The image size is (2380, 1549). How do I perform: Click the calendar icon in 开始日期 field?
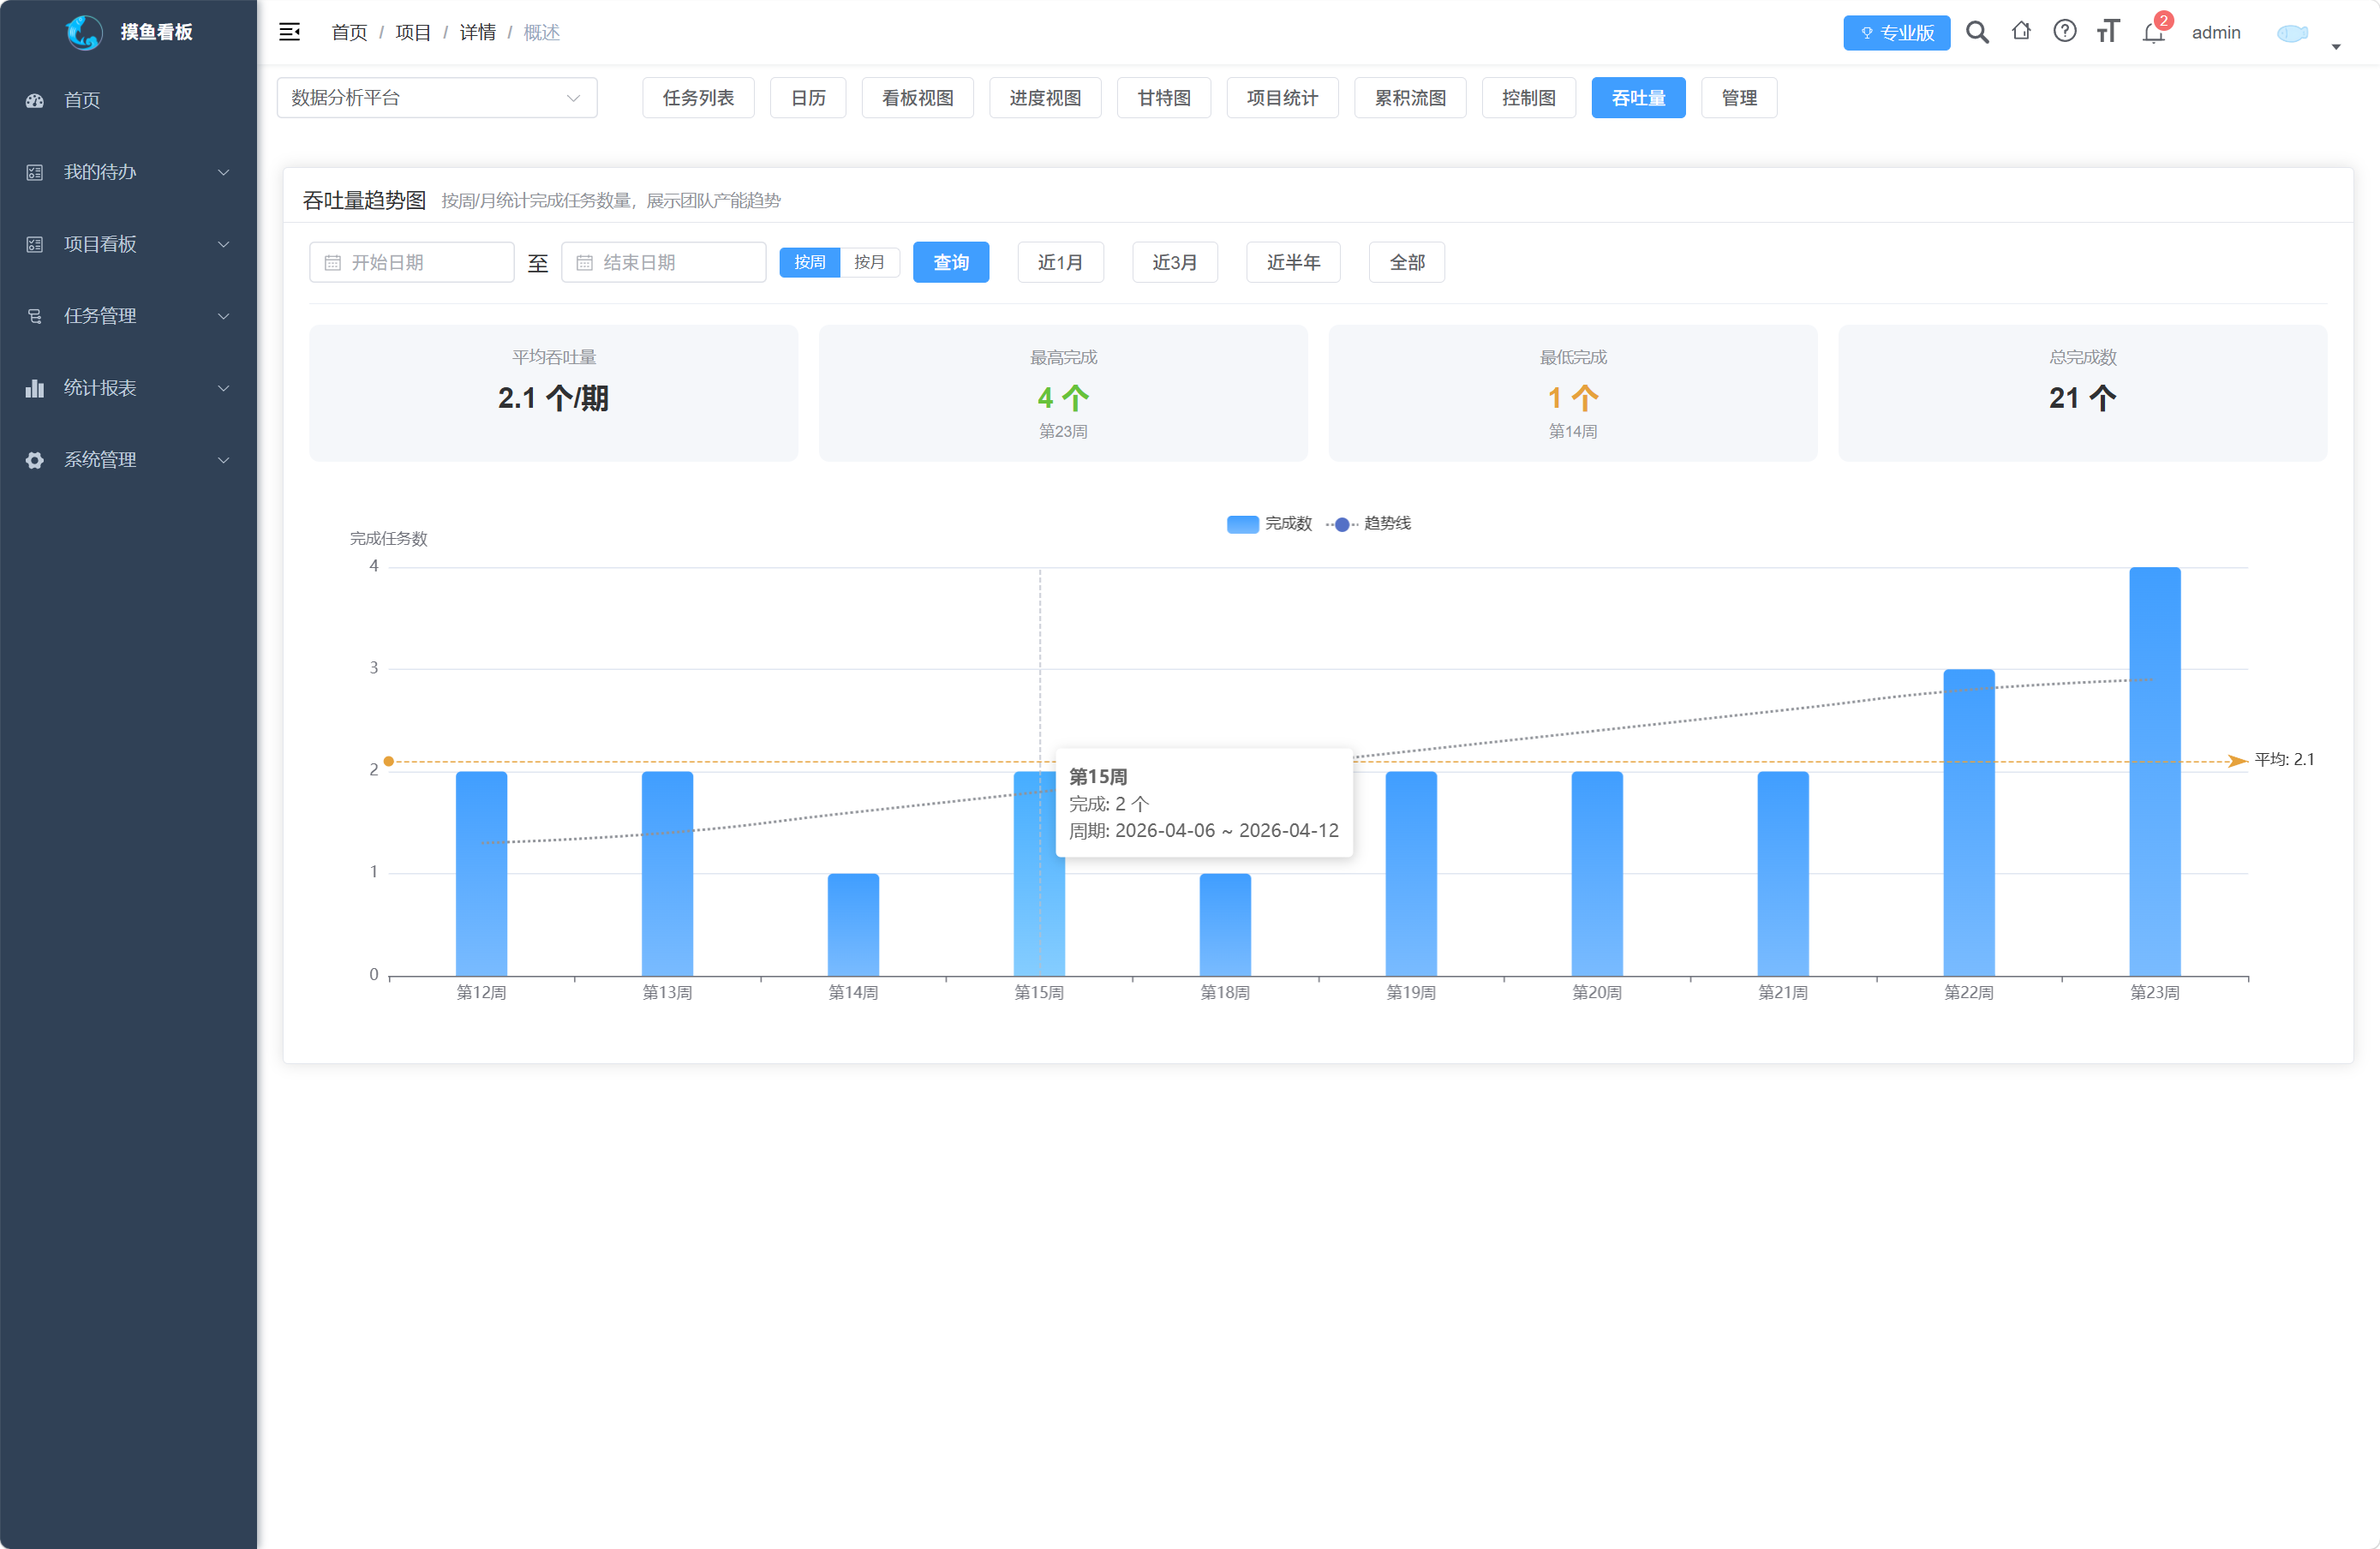coord(333,262)
